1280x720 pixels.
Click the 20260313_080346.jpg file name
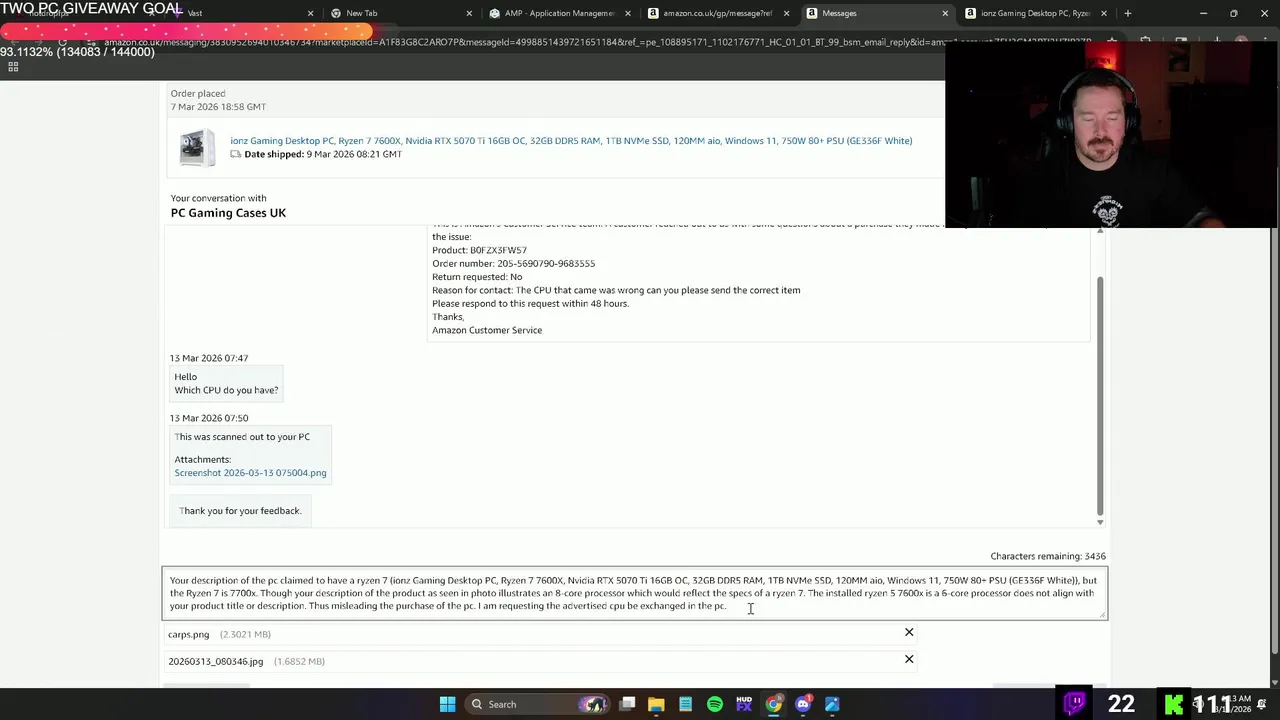point(215,661)
